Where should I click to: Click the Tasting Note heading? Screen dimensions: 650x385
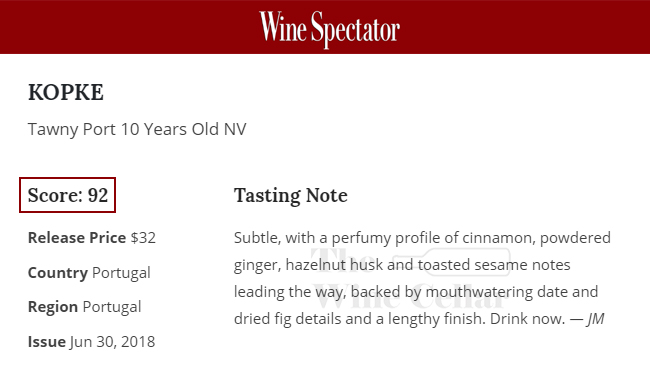(291, 196)
